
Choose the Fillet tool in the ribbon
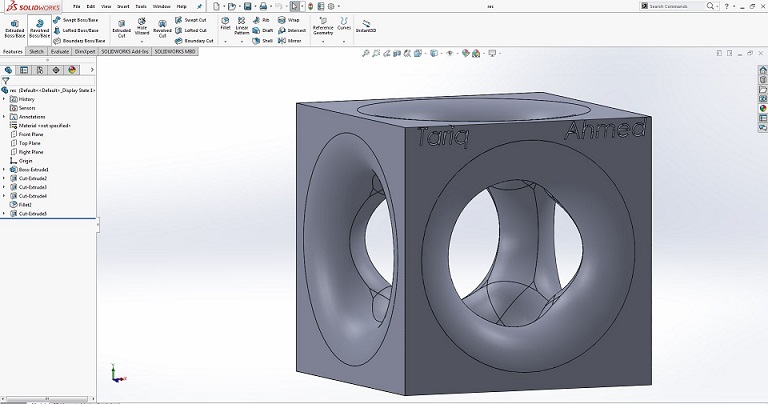pos(226,24)
